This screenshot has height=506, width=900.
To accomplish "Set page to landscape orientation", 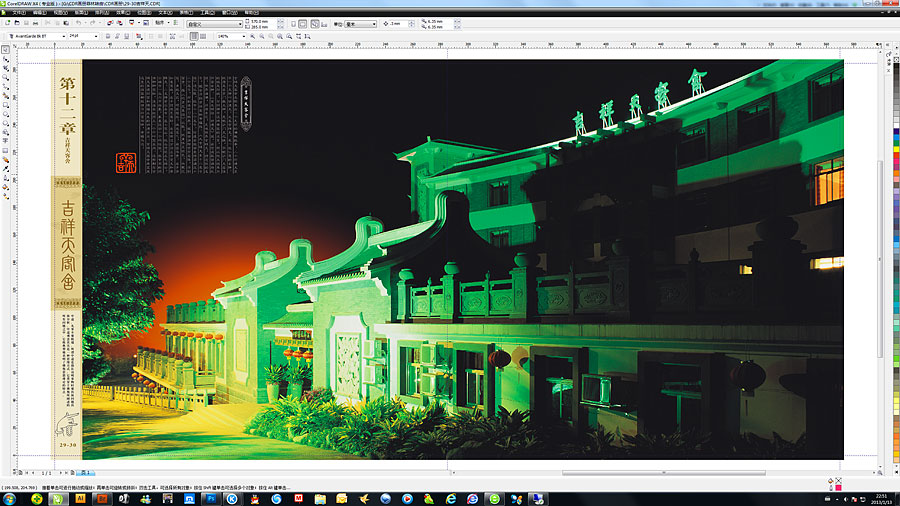I will pyautogui.click(x=302, y=24).
